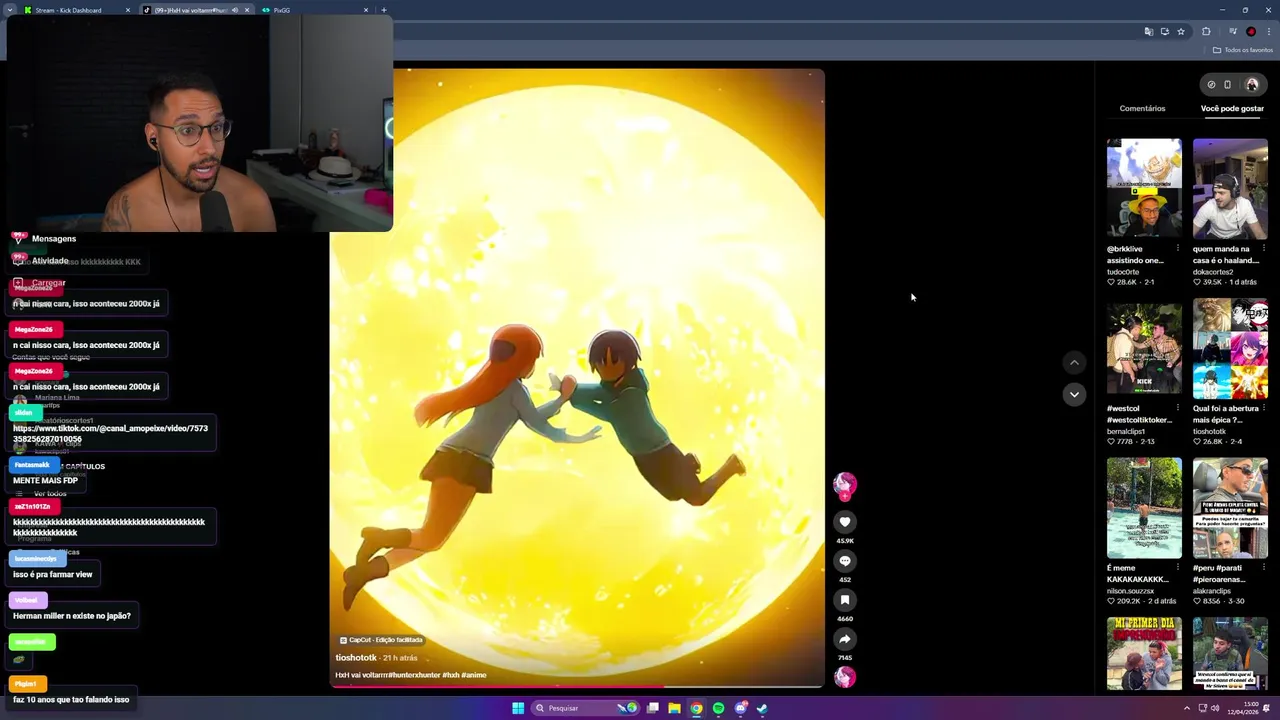
Task: Click the #anime hashtag in caption
Action: coord(475,675)
